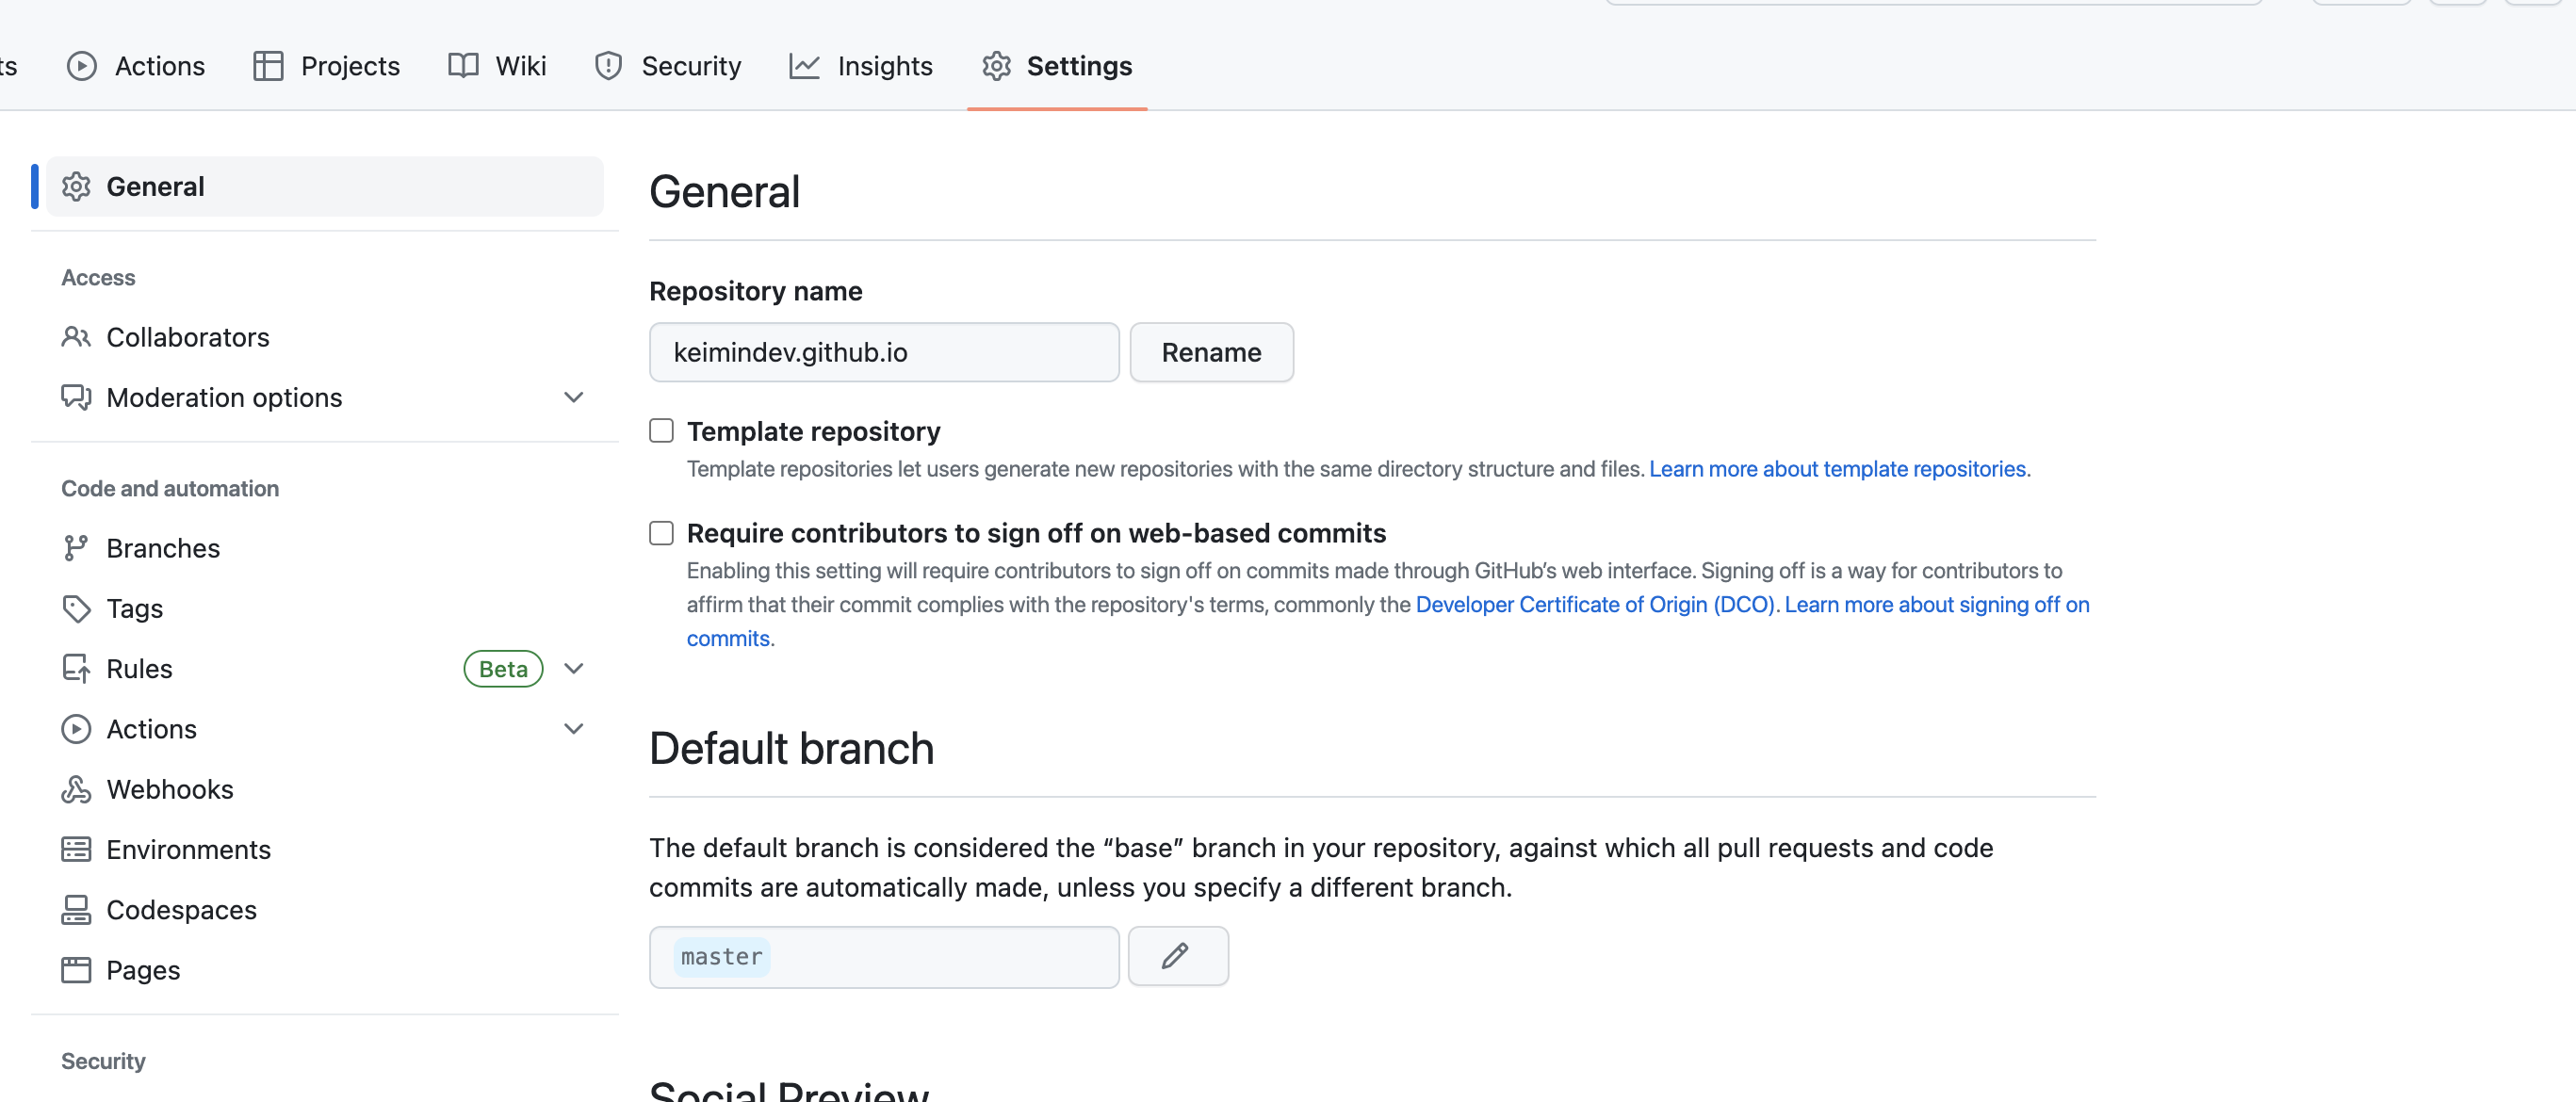Viewport: 2576px width, 1102px height.
Task: Click the repository name text field
Action: click(x=883, y=352)
